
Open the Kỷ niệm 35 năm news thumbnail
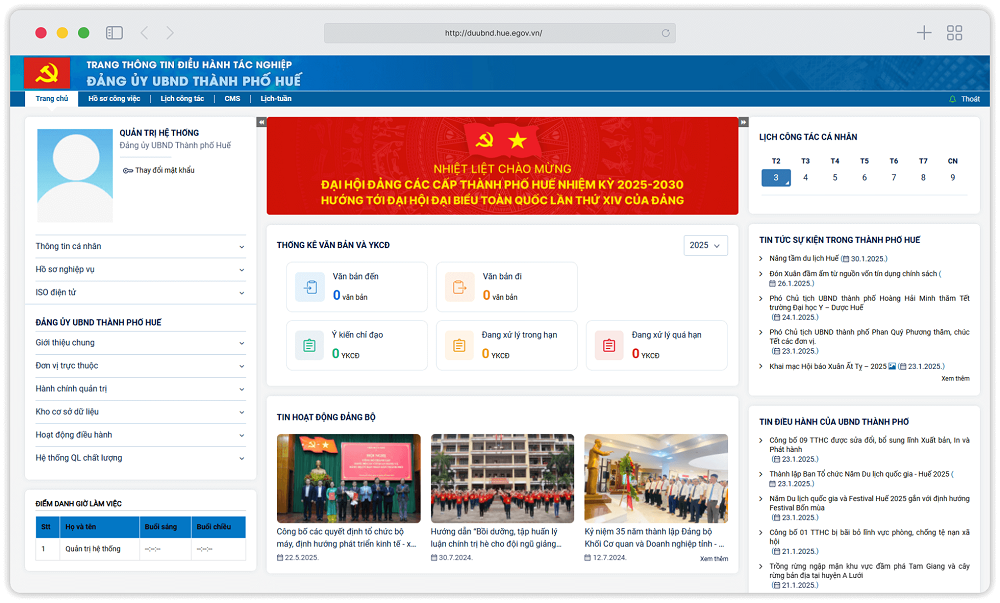tap(656, 478)
